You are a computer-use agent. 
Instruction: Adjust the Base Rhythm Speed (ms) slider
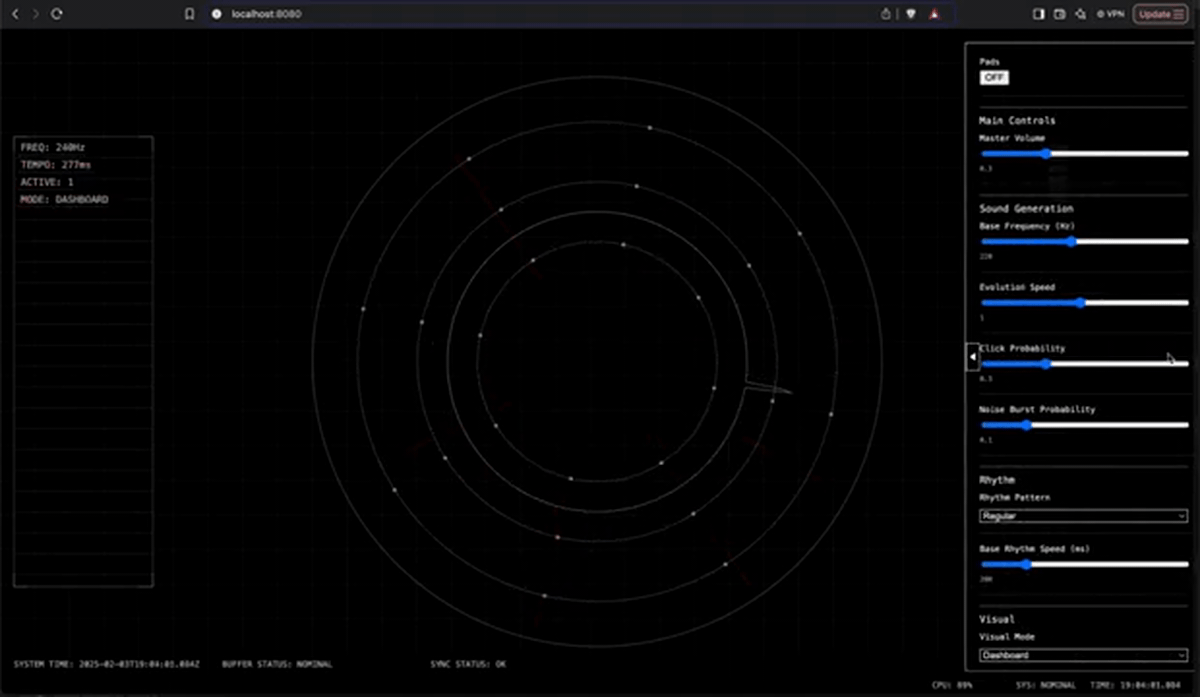1084,564
